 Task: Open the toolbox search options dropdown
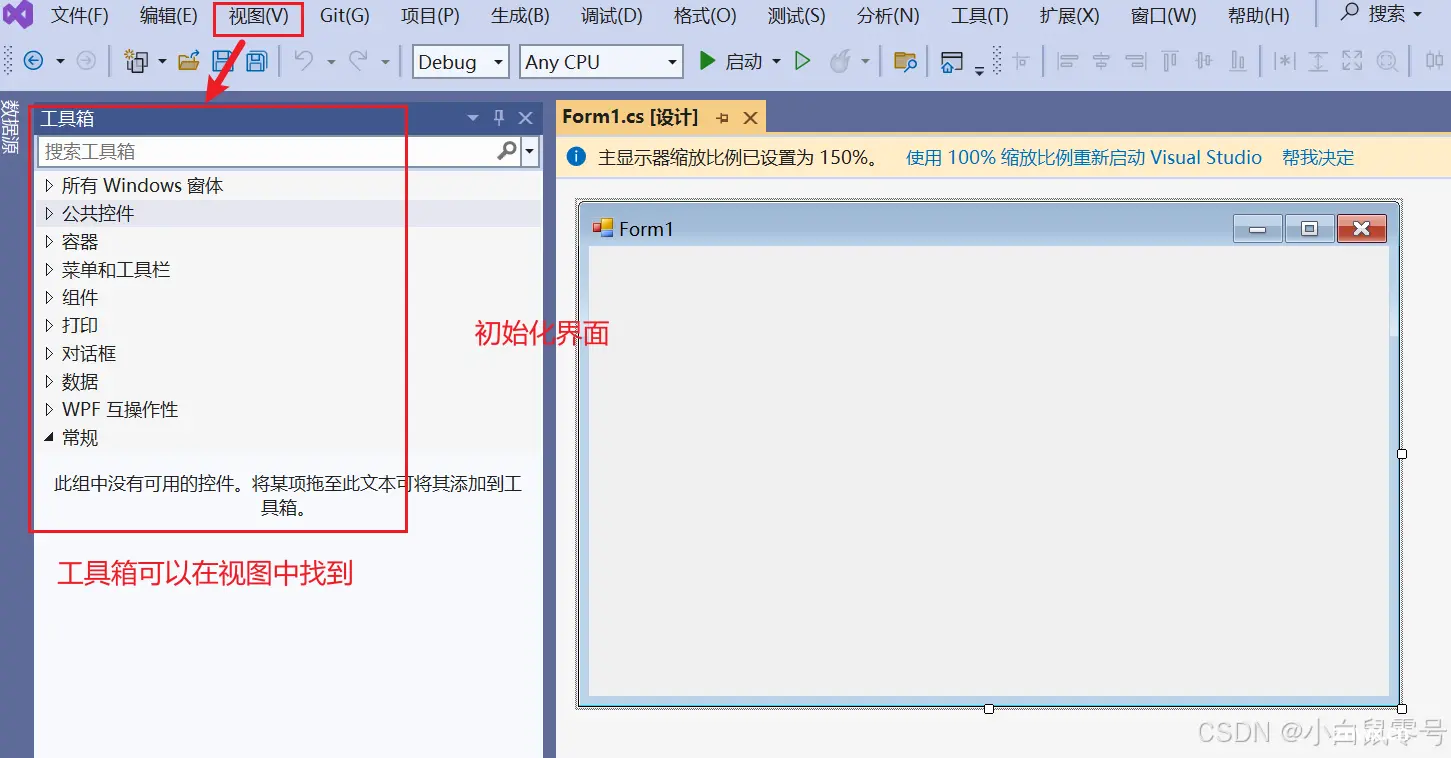click(x=530, y=152)
